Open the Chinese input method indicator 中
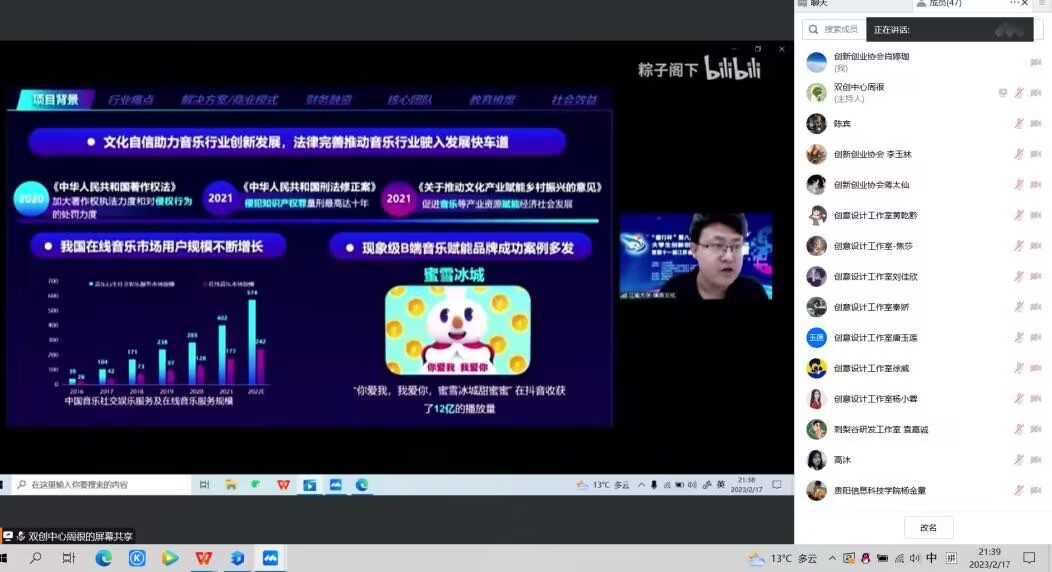 (x=932, y=558)
